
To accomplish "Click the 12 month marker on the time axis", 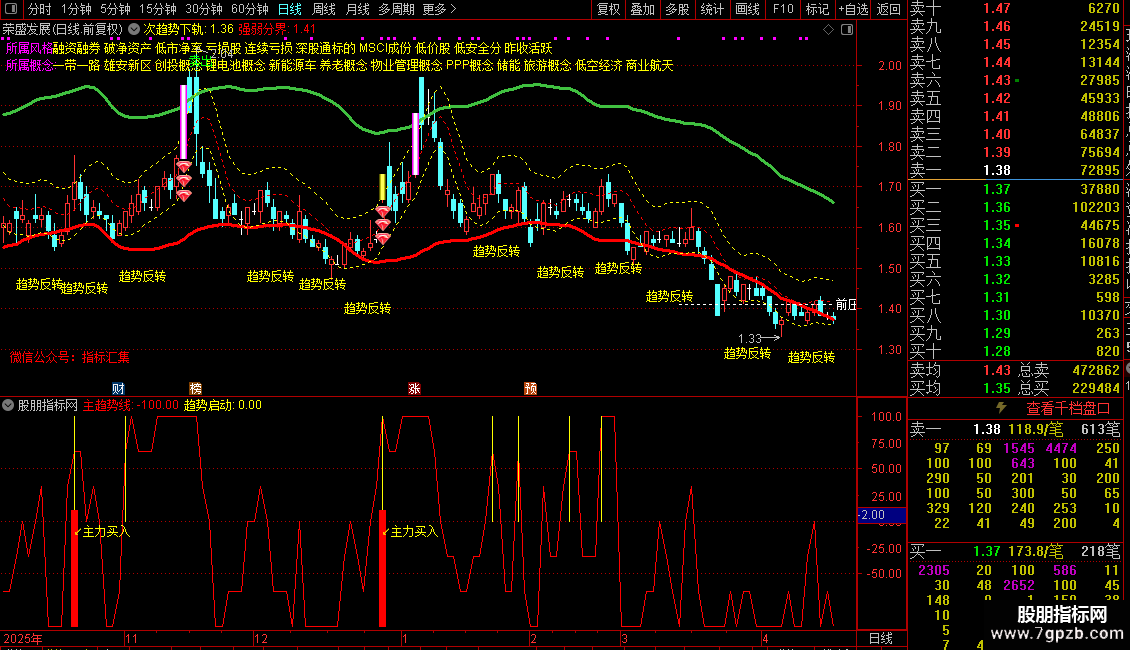I will 261,638.
